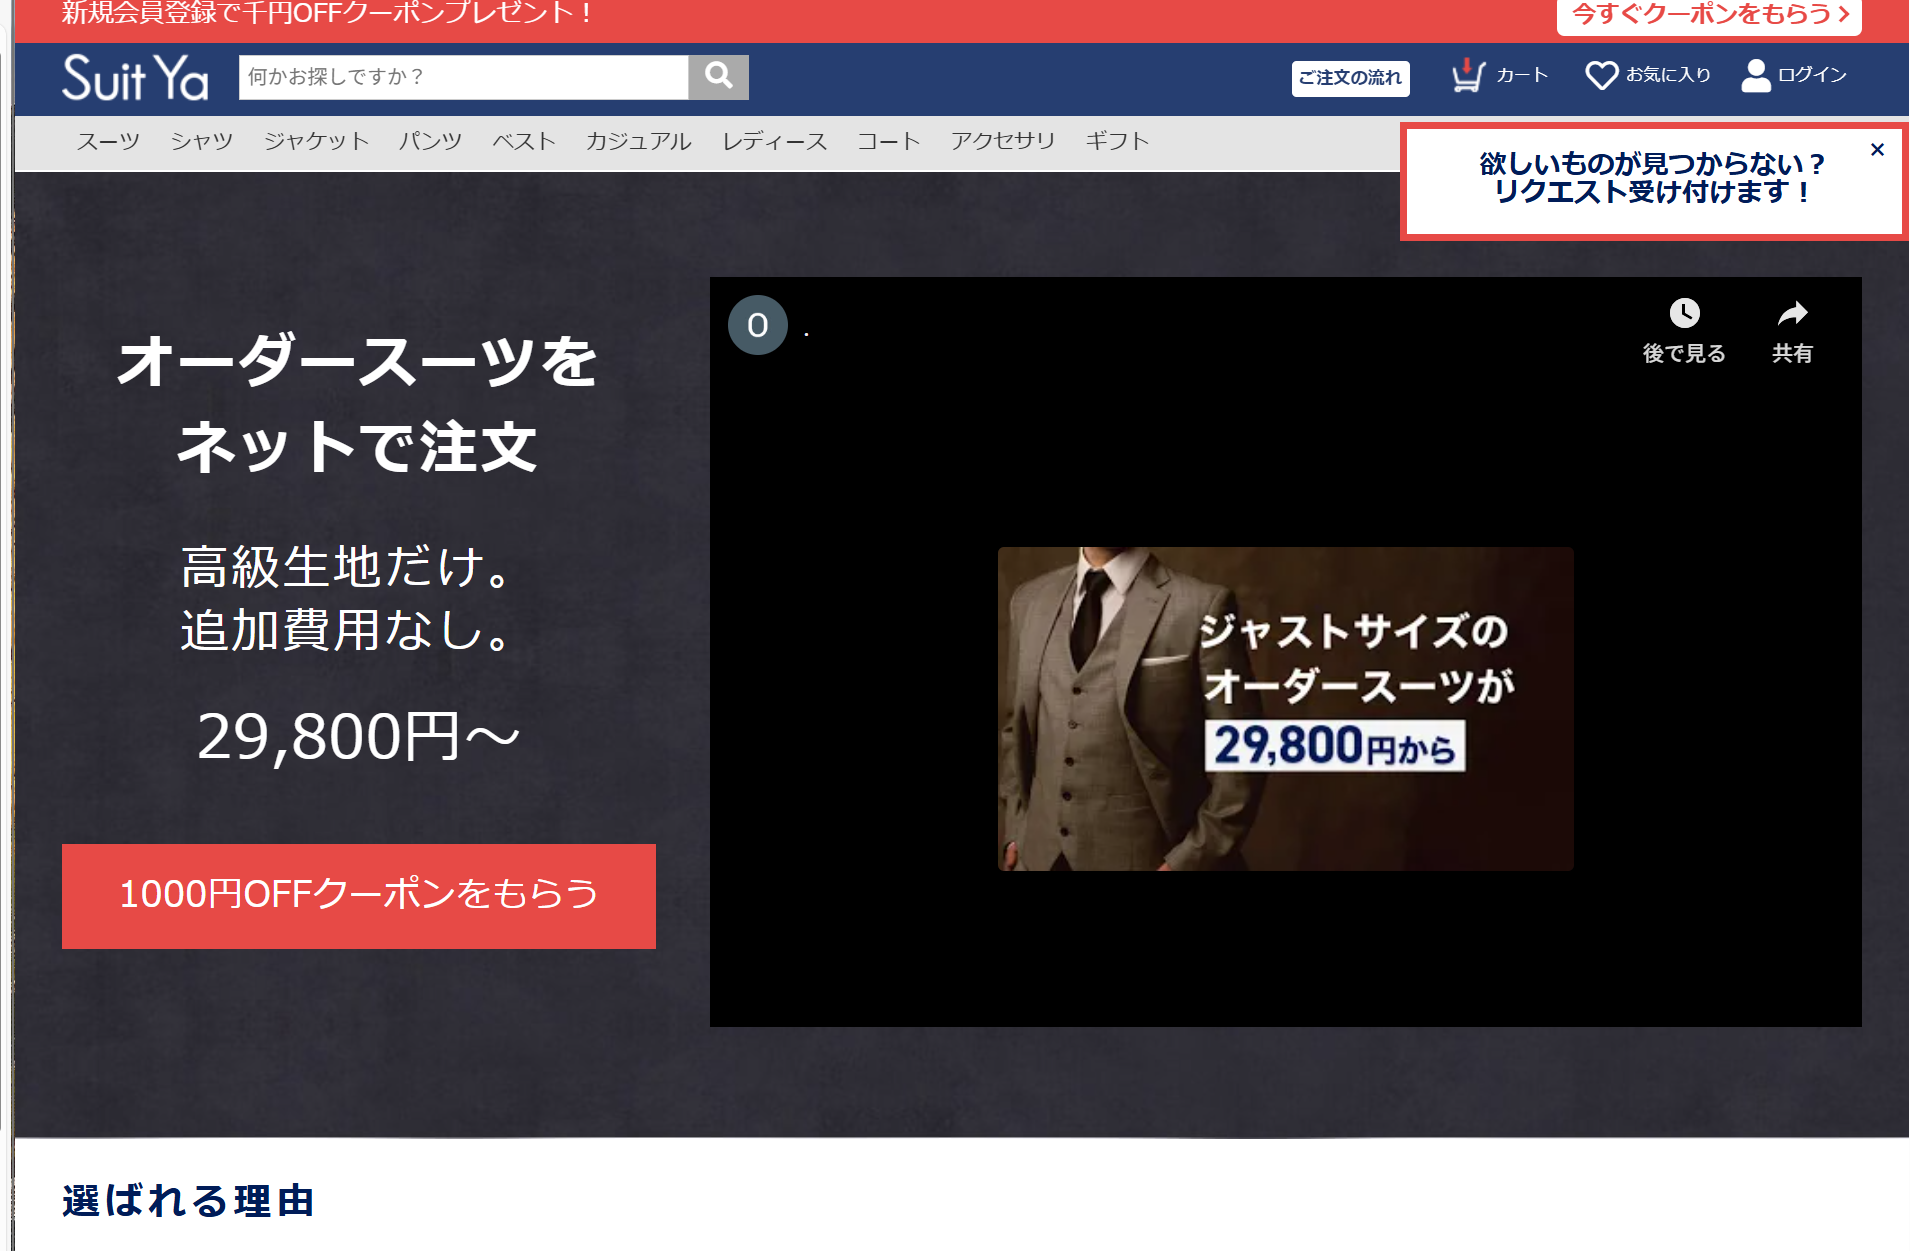Open the shopping cart icon
The height and width of the screenshot is (1251, 1910).
point(1468,75)
